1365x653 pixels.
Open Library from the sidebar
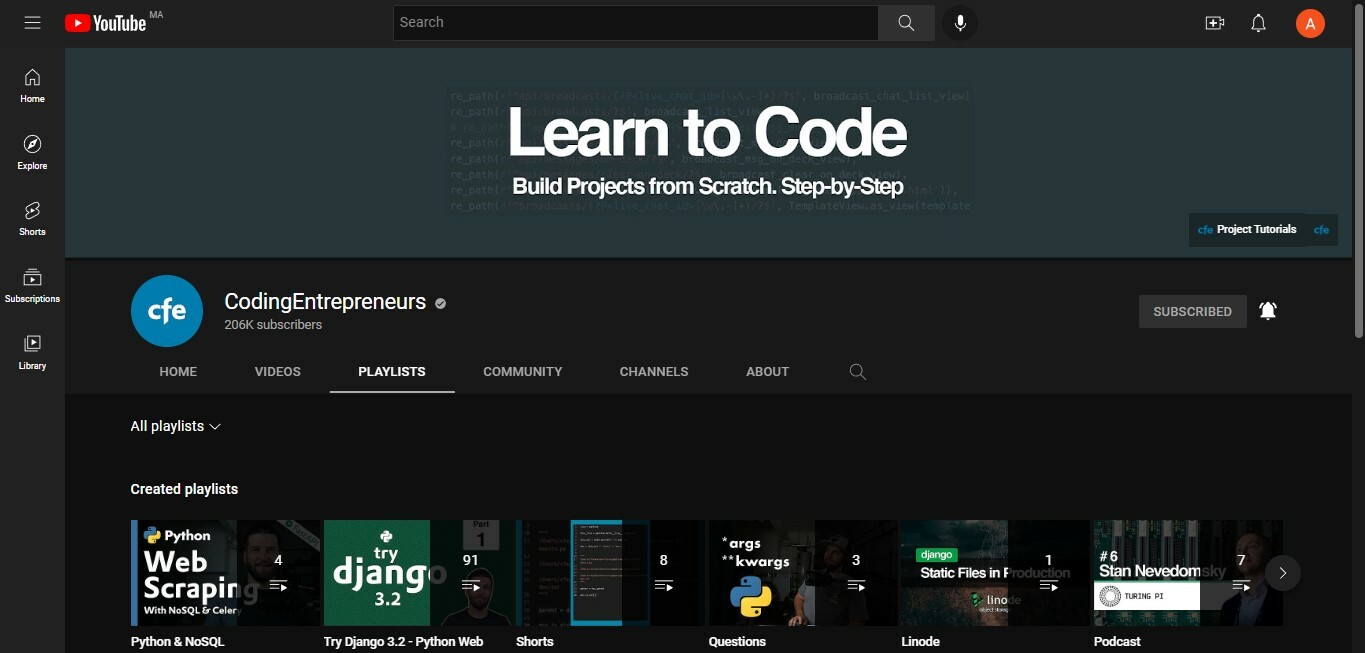coord(31,352)
